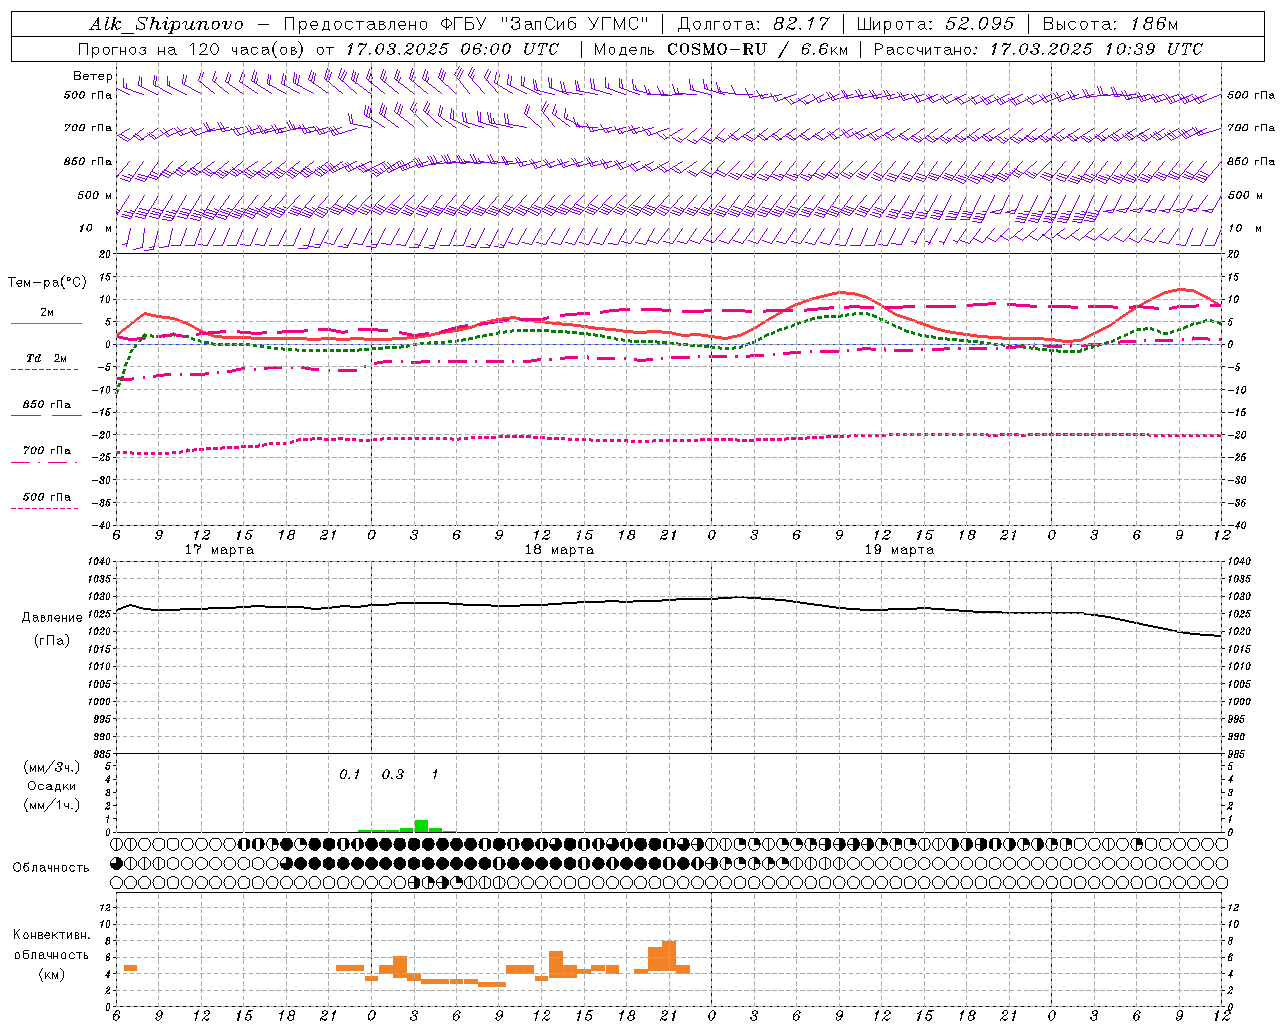Select the Давление panel label
Image resolution: width=1280 pixels, height=1024 pixels.
tap(52, 618)
